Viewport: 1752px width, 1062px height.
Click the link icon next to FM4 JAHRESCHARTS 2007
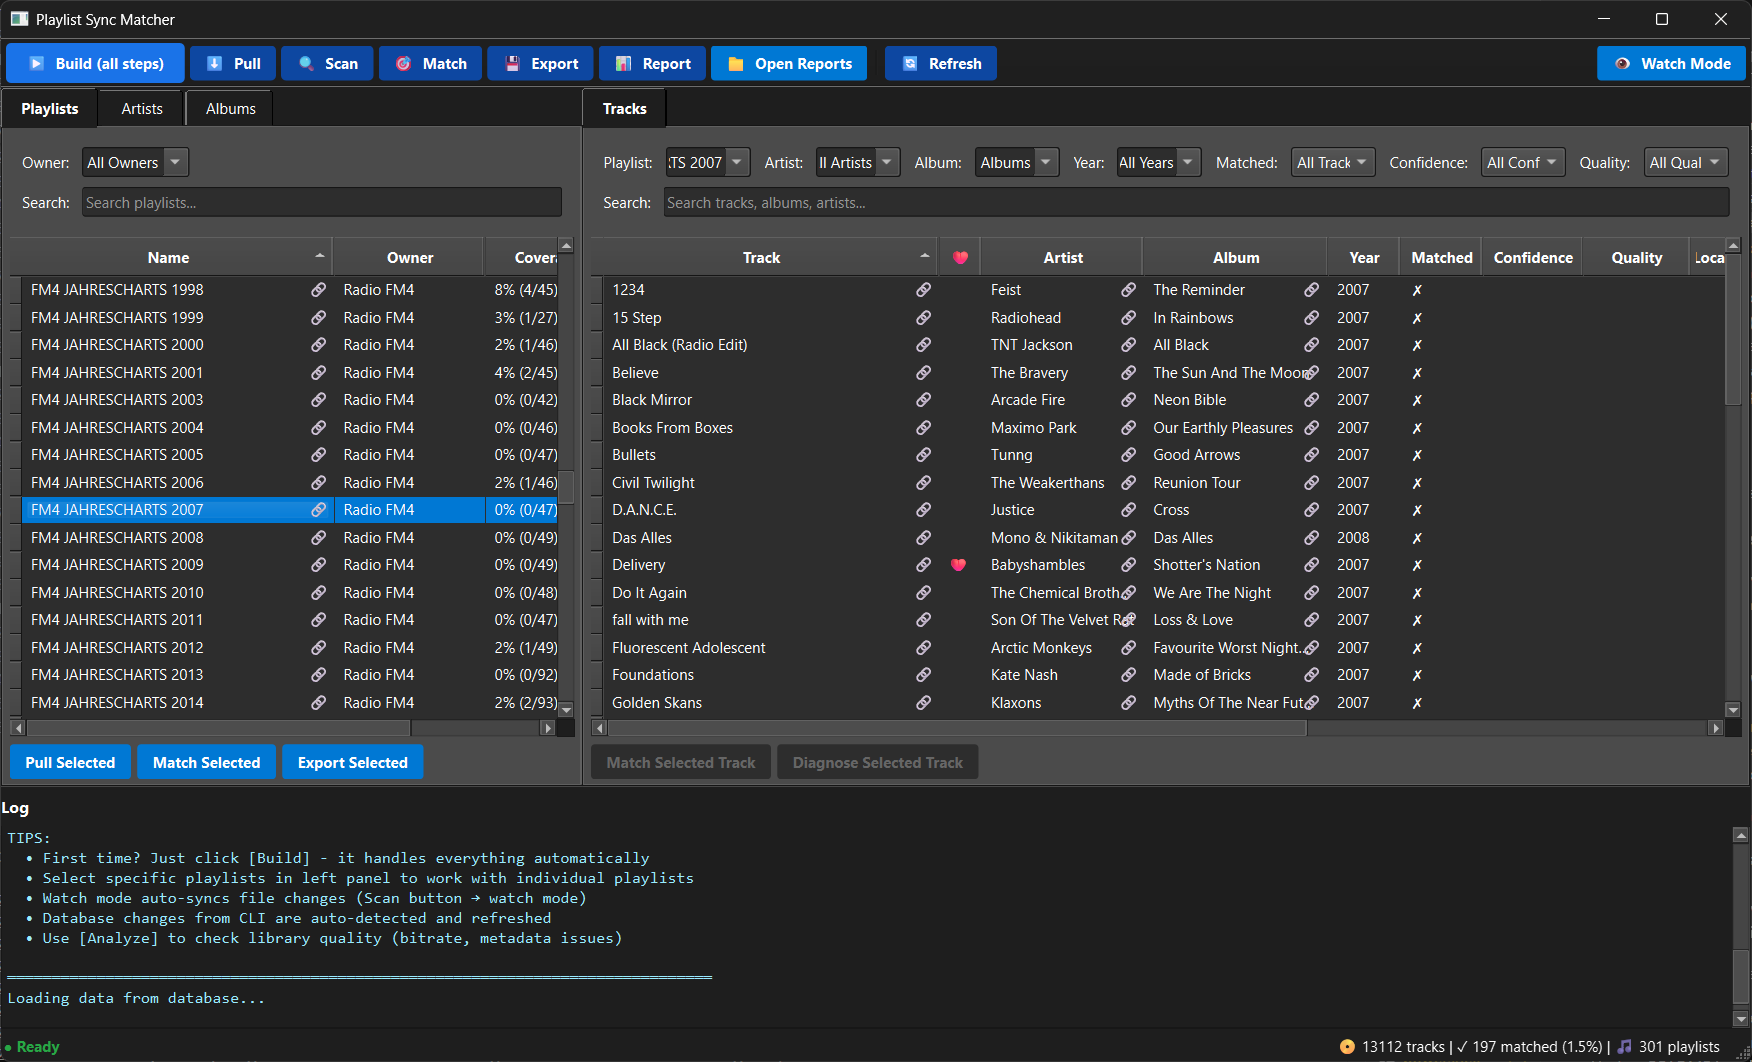(318, 510)
